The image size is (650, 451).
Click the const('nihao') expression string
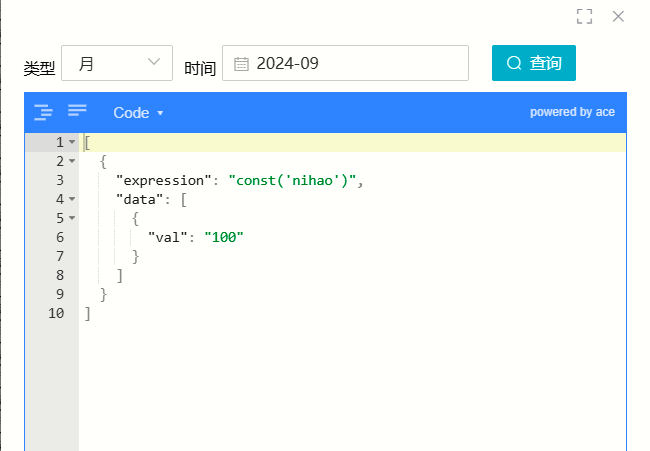pos(292,181)
